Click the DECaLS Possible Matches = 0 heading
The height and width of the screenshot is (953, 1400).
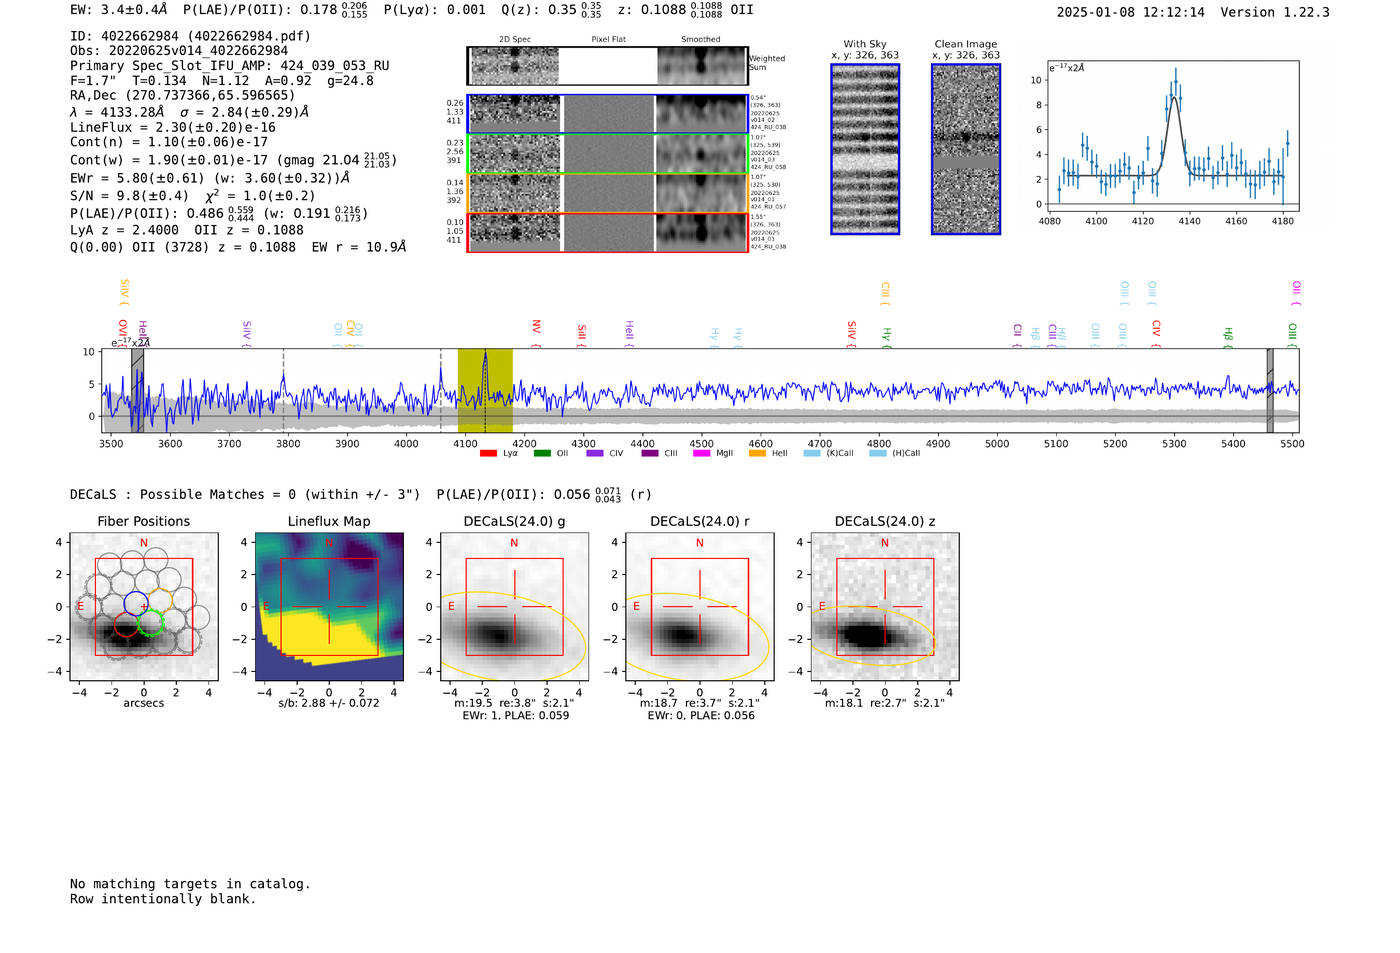click(x=245, y=495)
